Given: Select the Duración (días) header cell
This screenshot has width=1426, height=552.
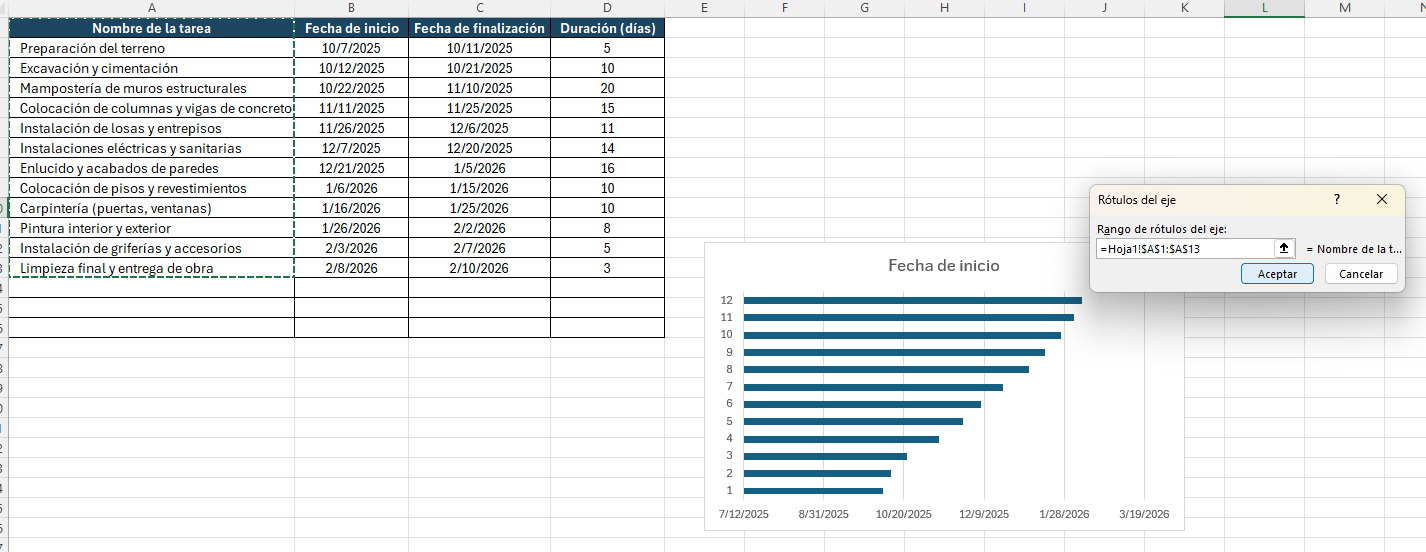Looking at the screenshot, I should [x=607, y=28].
